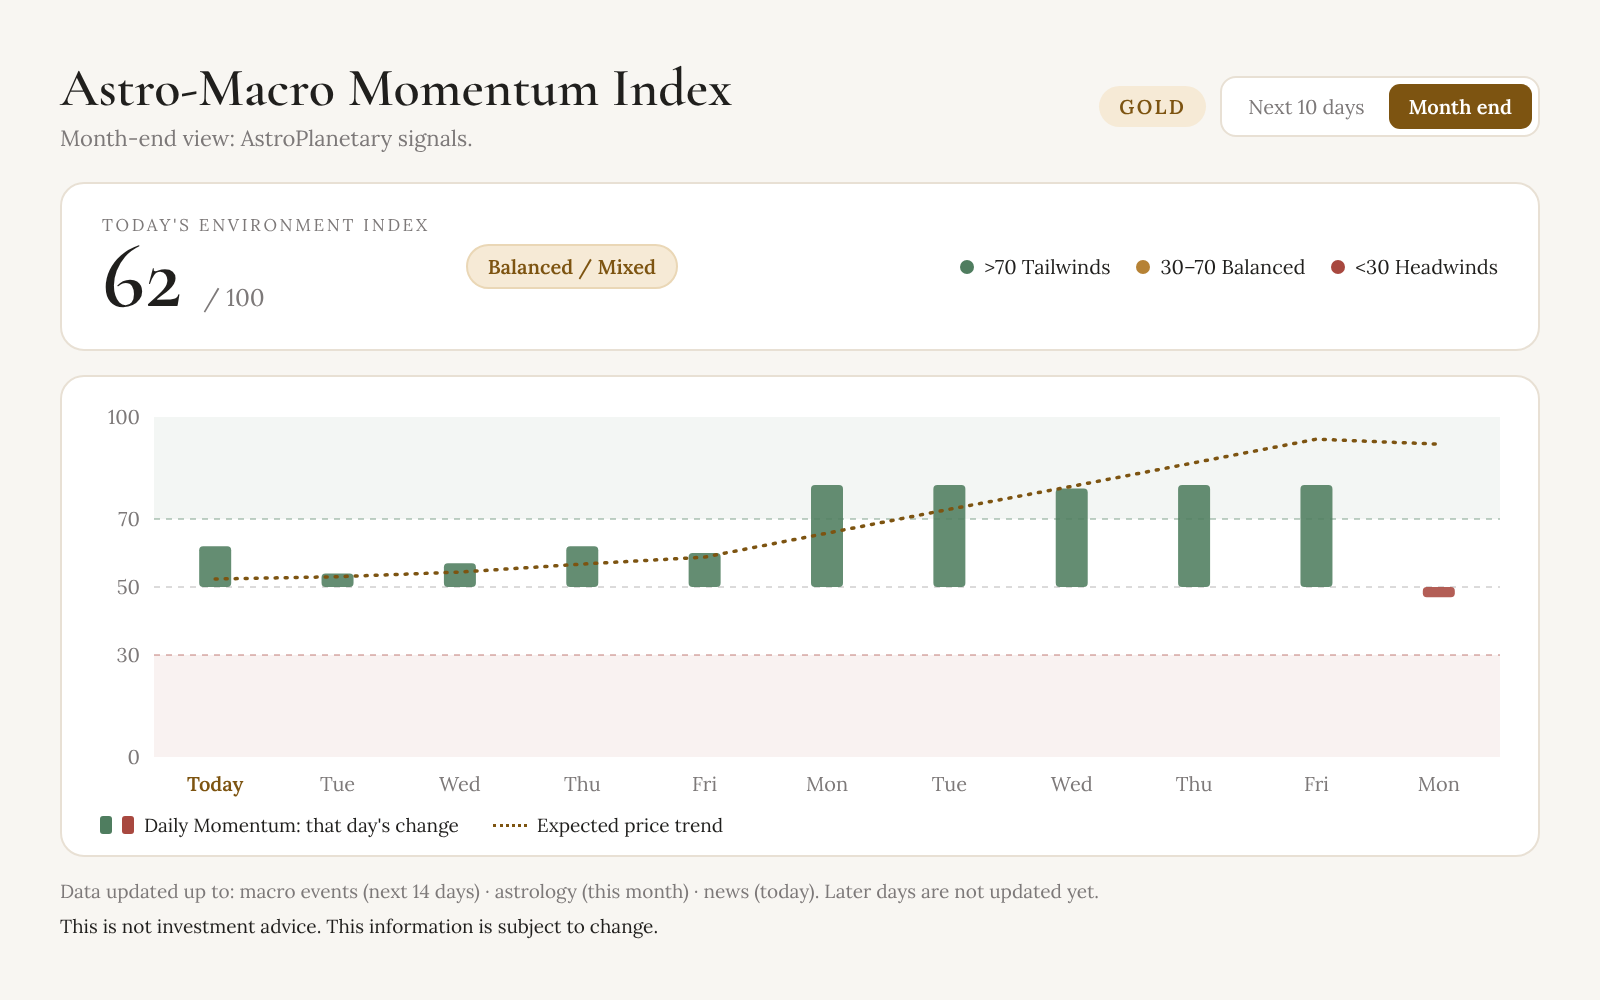This screenshot has width=1600, height=1000.
Task: Click the first Wed momentum bar
Action: (460, 575)
